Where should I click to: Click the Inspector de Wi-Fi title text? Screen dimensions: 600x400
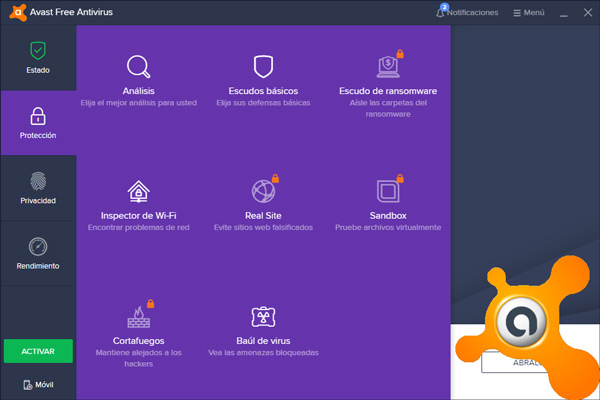pyautogui.click(x=139, y=216)
